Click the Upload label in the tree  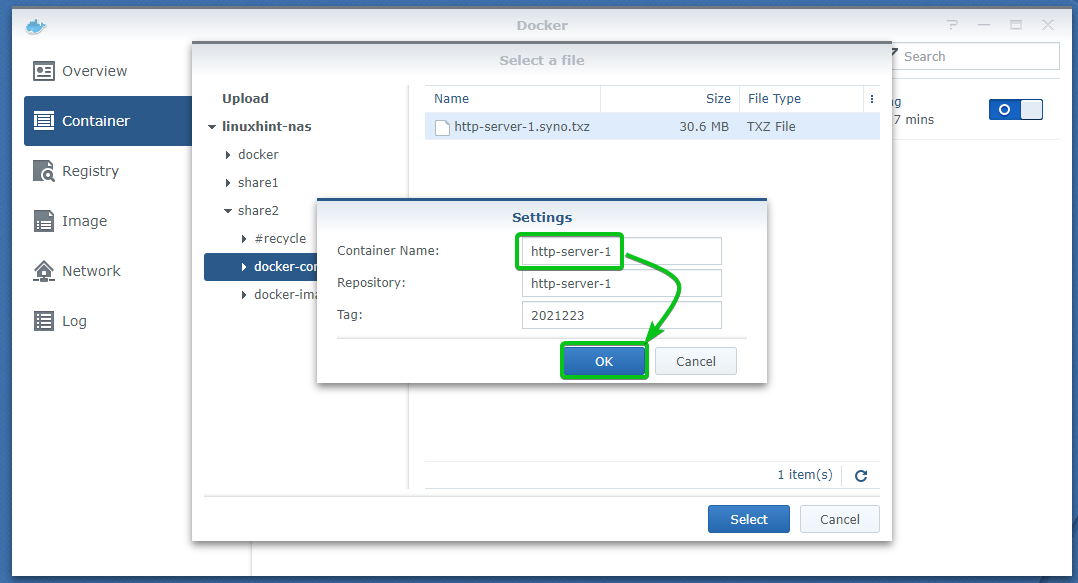coord(245,99)
